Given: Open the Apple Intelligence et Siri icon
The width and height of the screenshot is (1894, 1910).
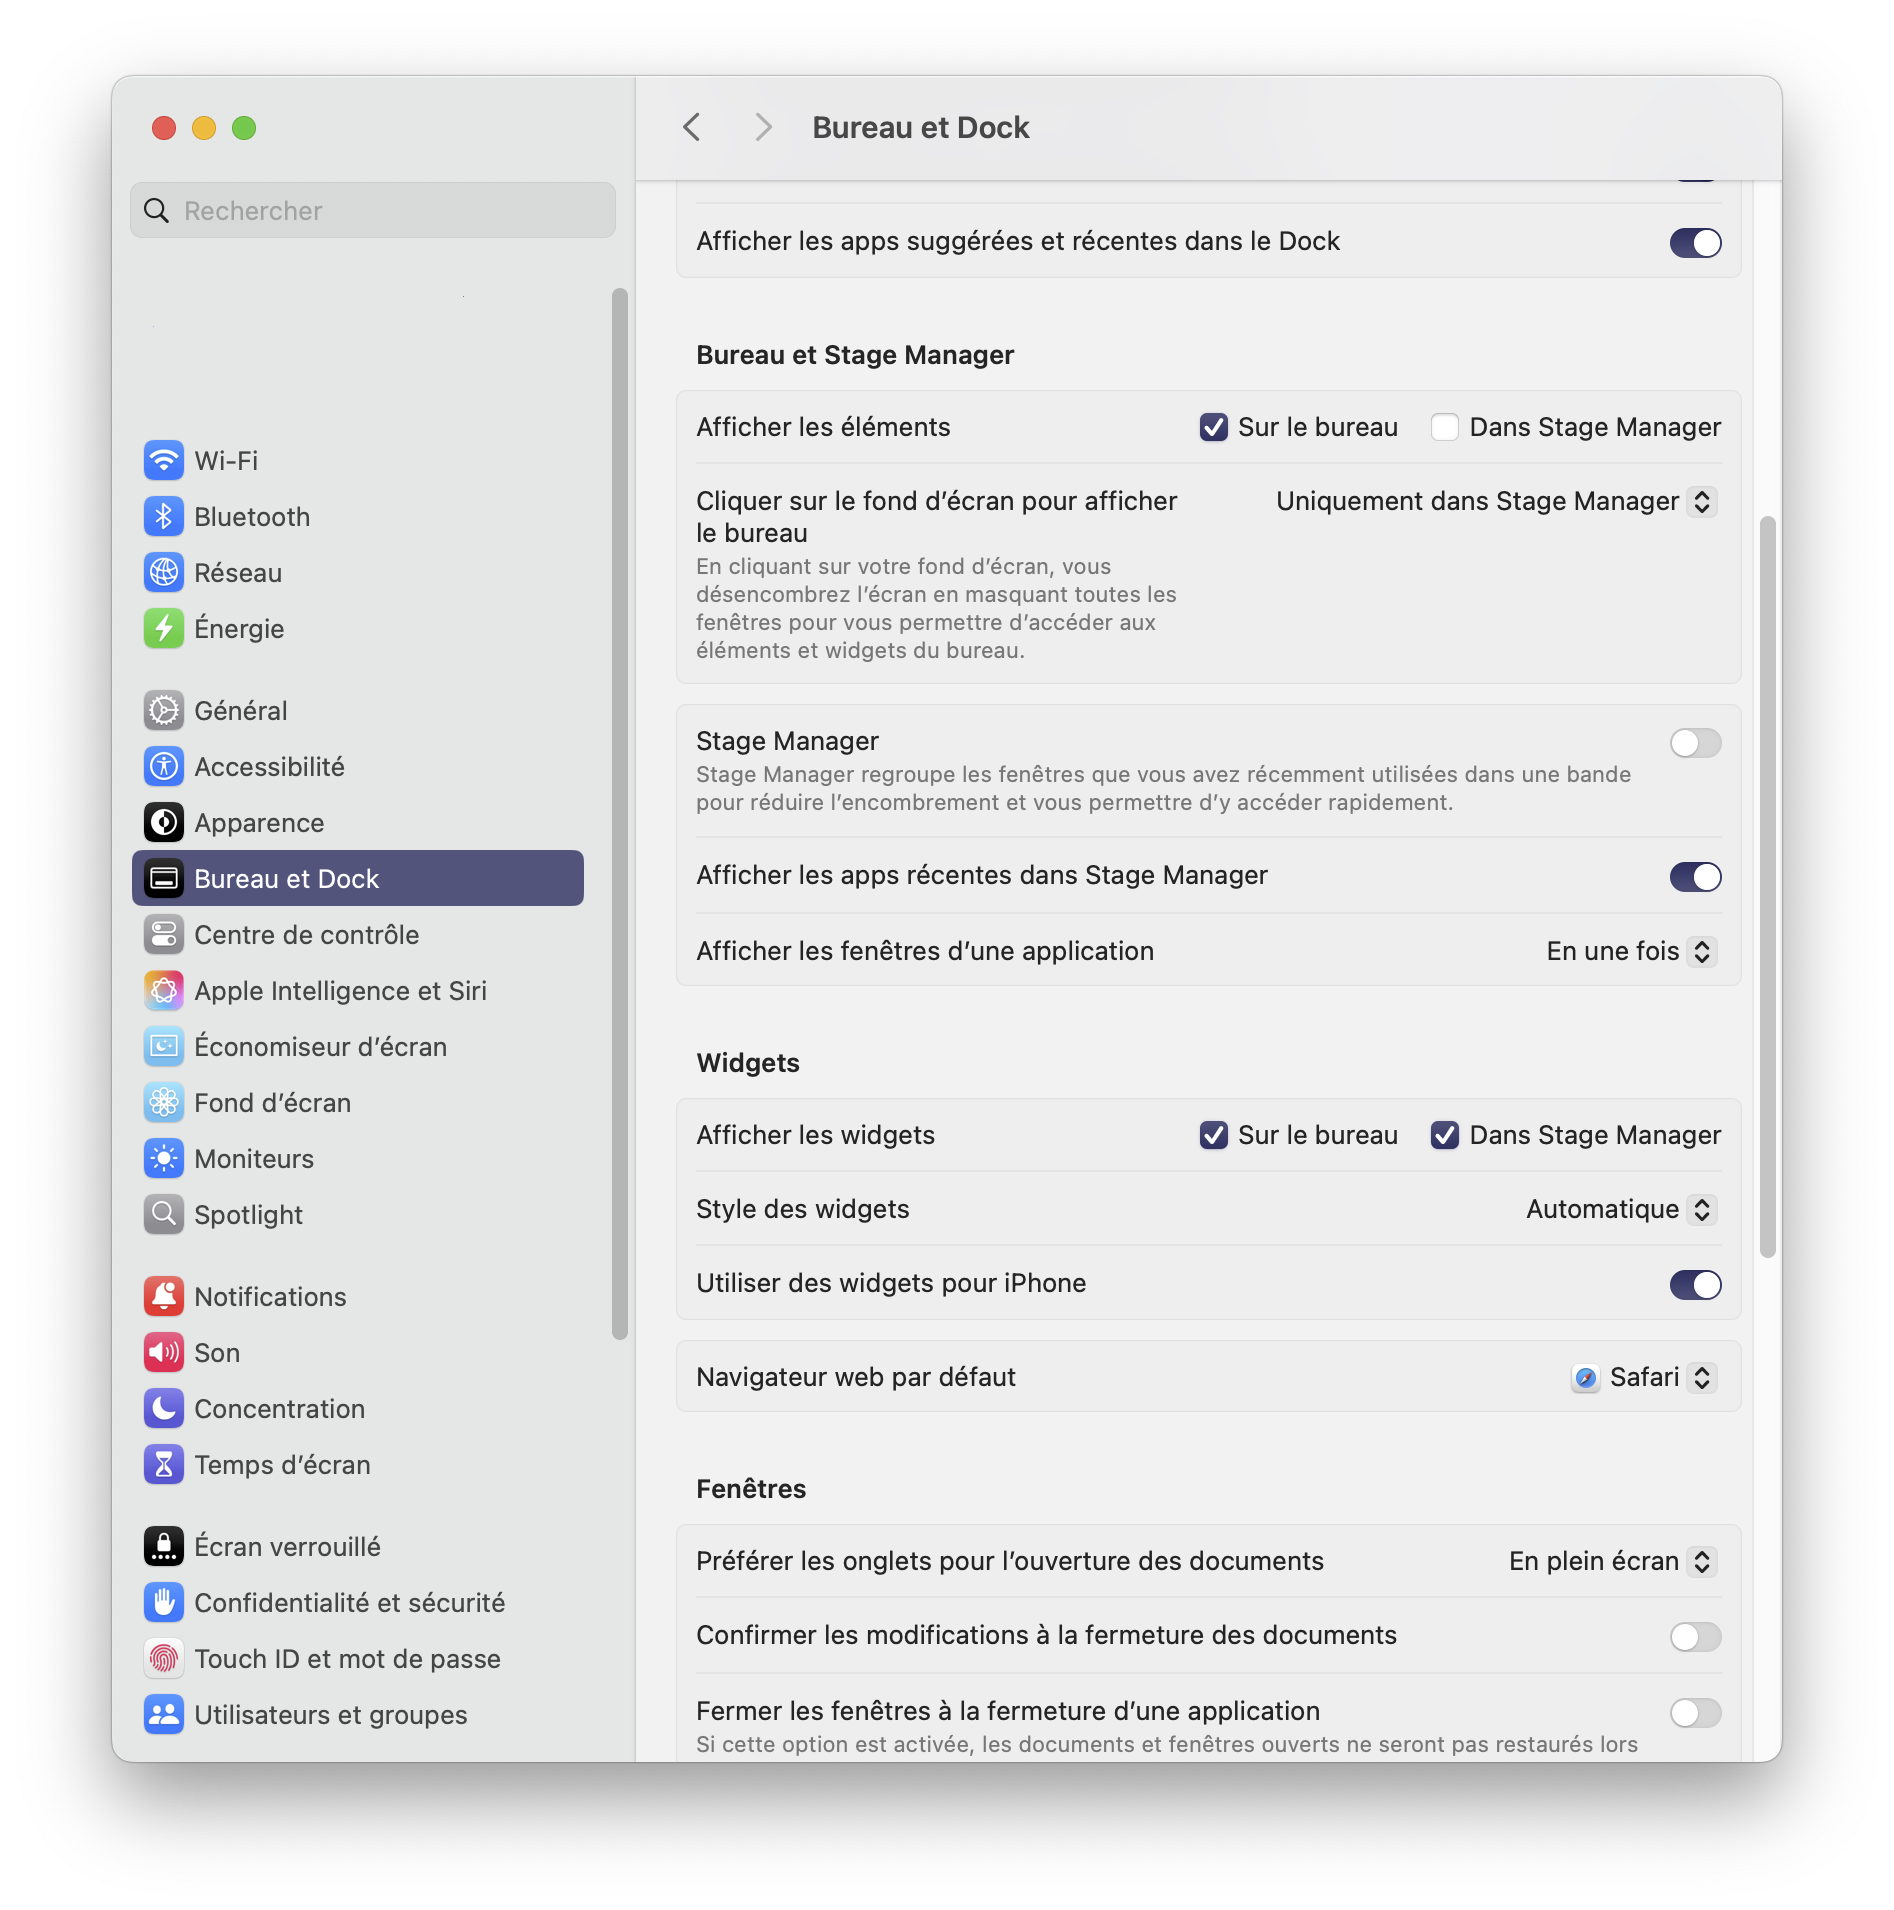Looking at the screenshot, I should pos(164,991).
